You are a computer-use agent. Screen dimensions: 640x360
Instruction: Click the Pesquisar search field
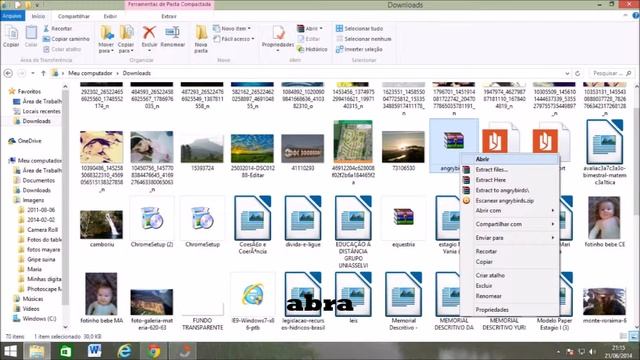(611, 73)
